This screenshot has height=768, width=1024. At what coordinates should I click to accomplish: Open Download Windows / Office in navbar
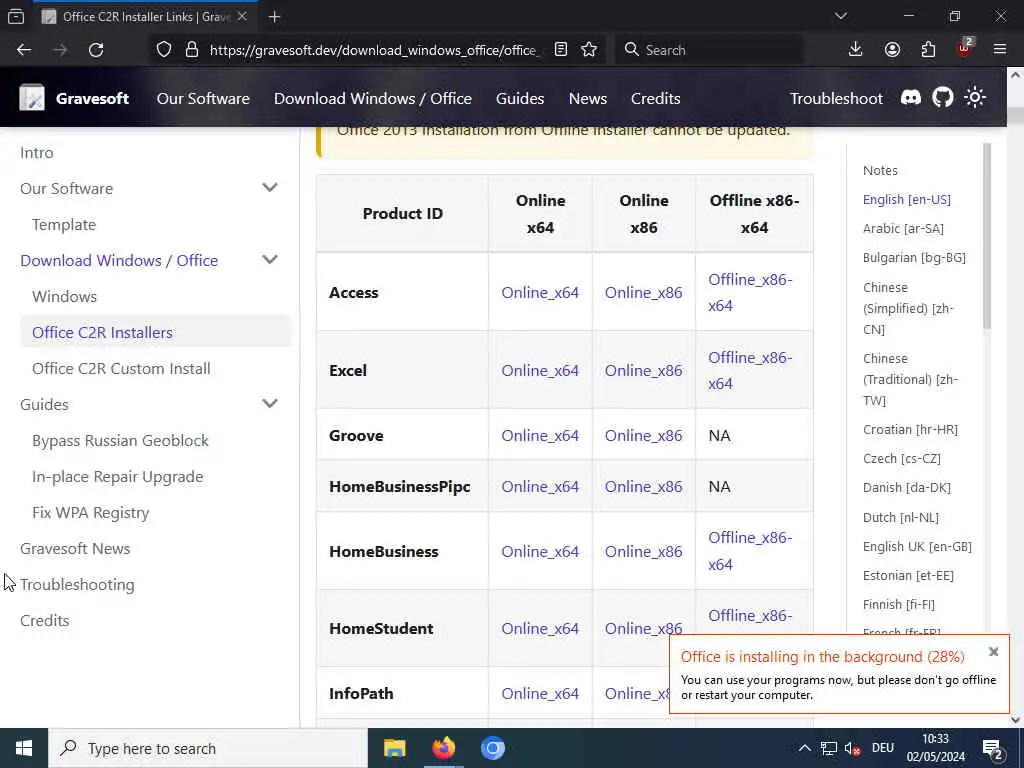[373, 99]
